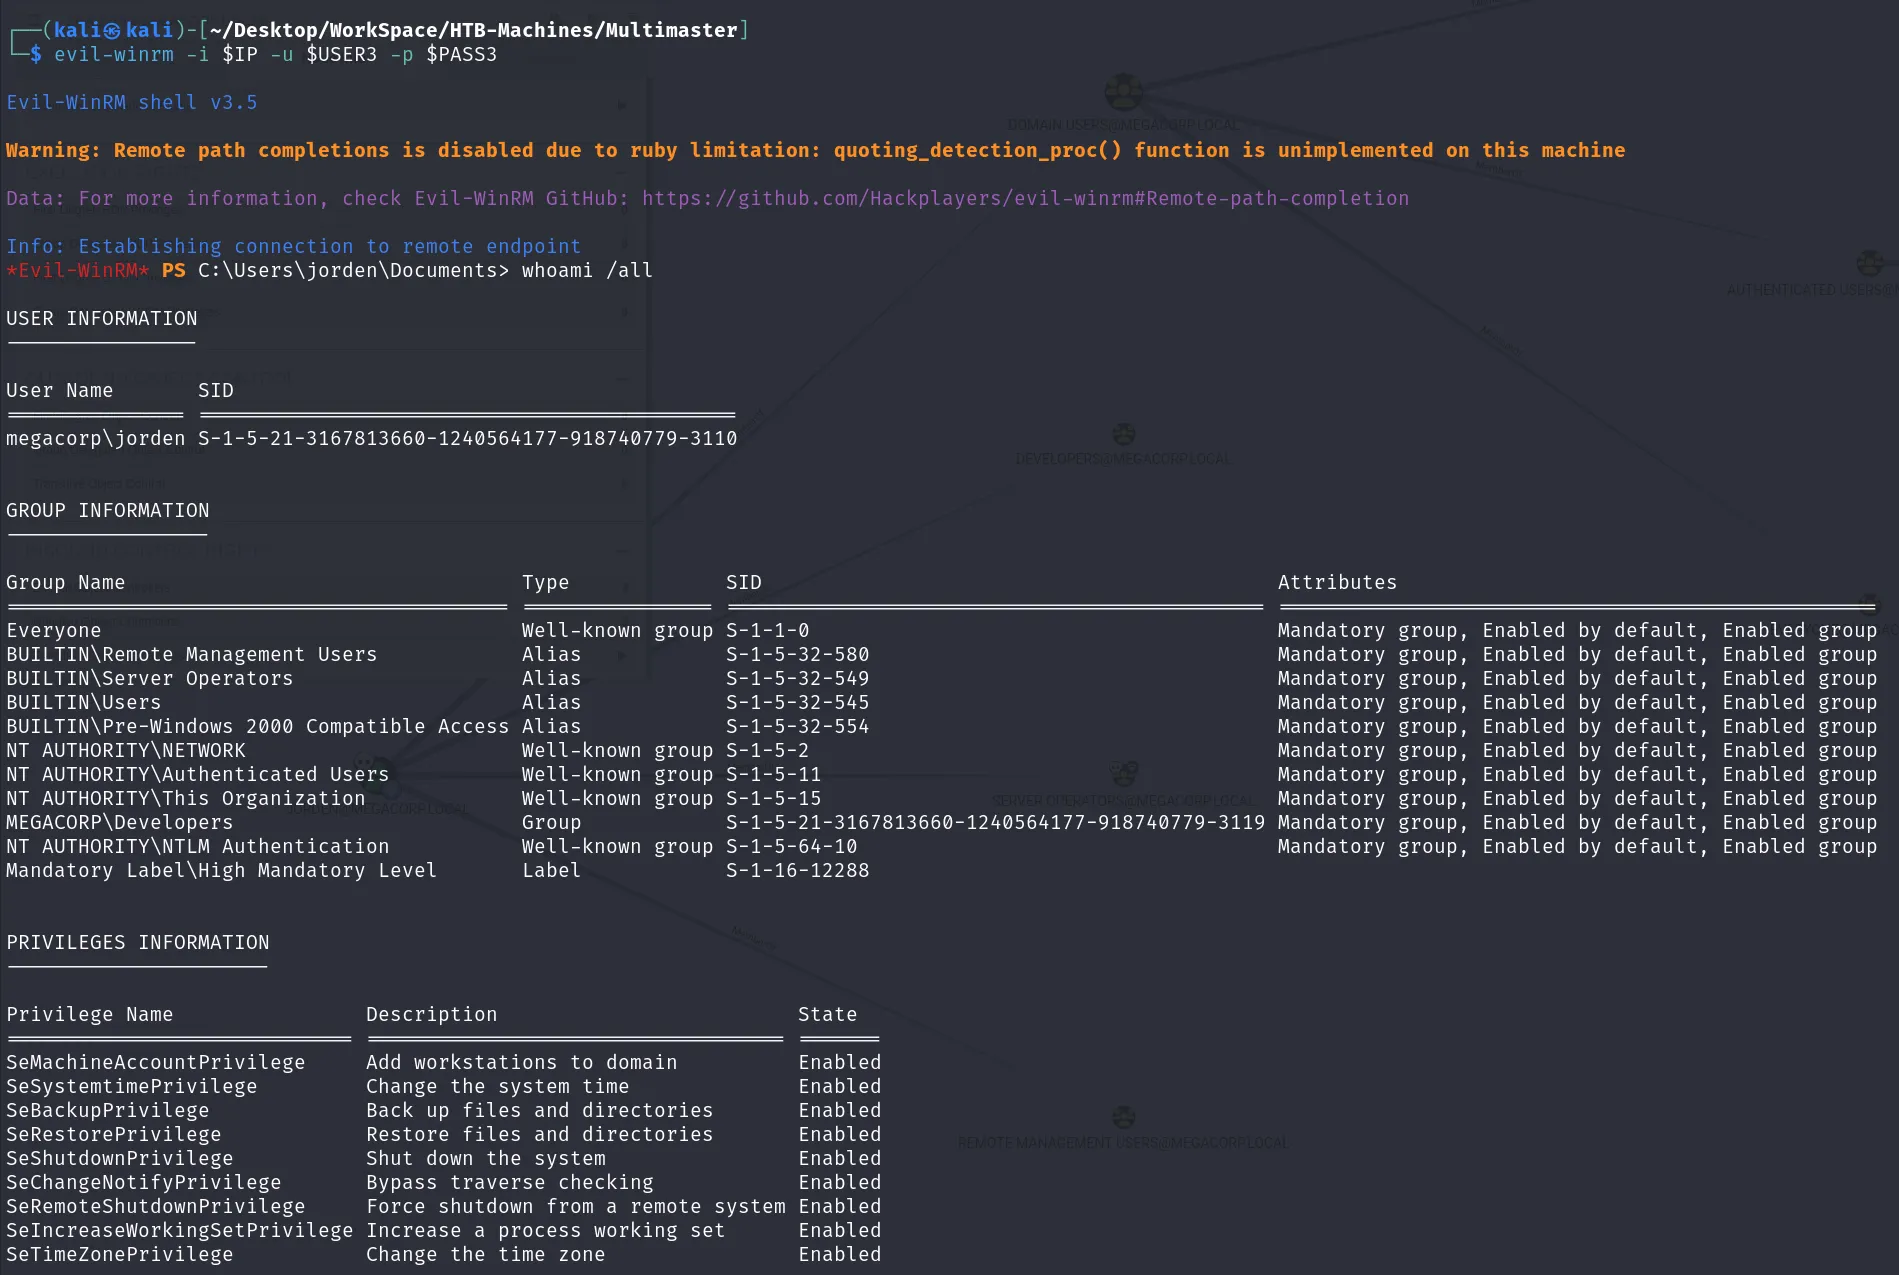
Task: Click the Multimaster working directory path
Action: 473,30
